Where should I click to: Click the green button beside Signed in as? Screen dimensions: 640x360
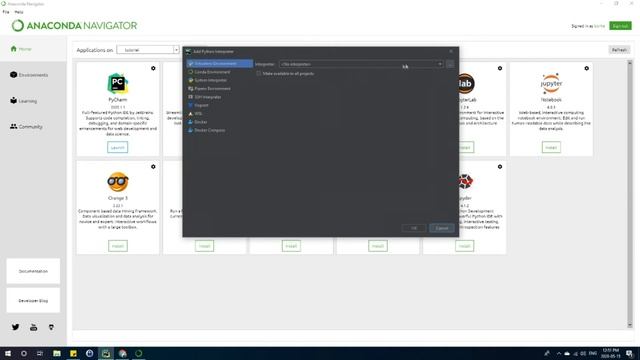[620, 26]
